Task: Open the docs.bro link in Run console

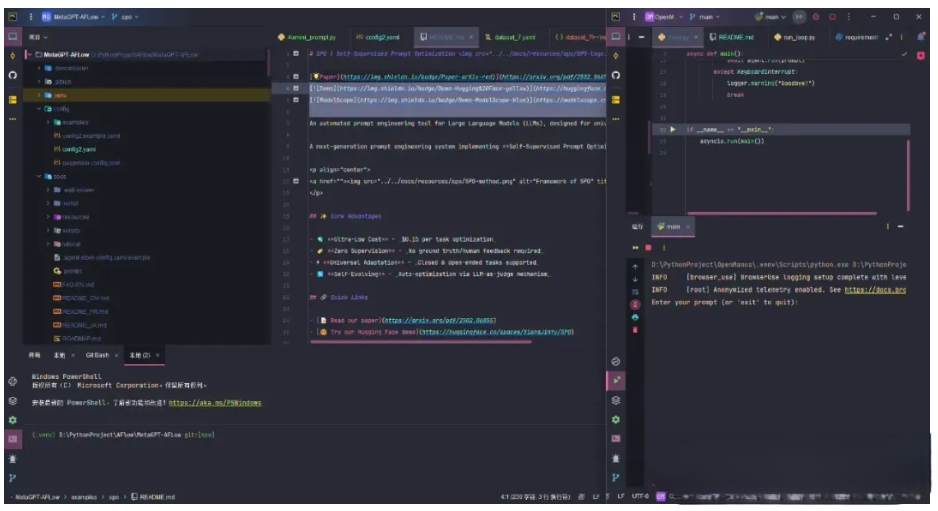Action: (875, 290)
